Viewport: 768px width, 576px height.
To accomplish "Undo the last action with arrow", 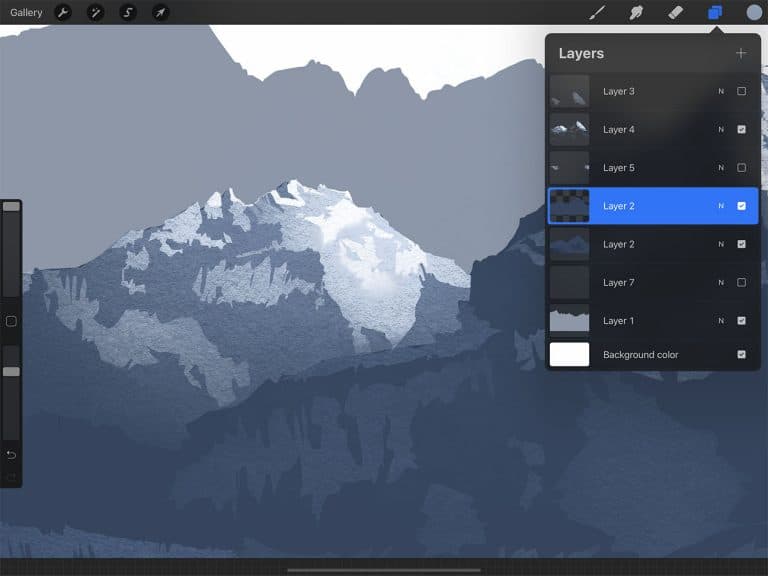I will (x=11, y=455).
